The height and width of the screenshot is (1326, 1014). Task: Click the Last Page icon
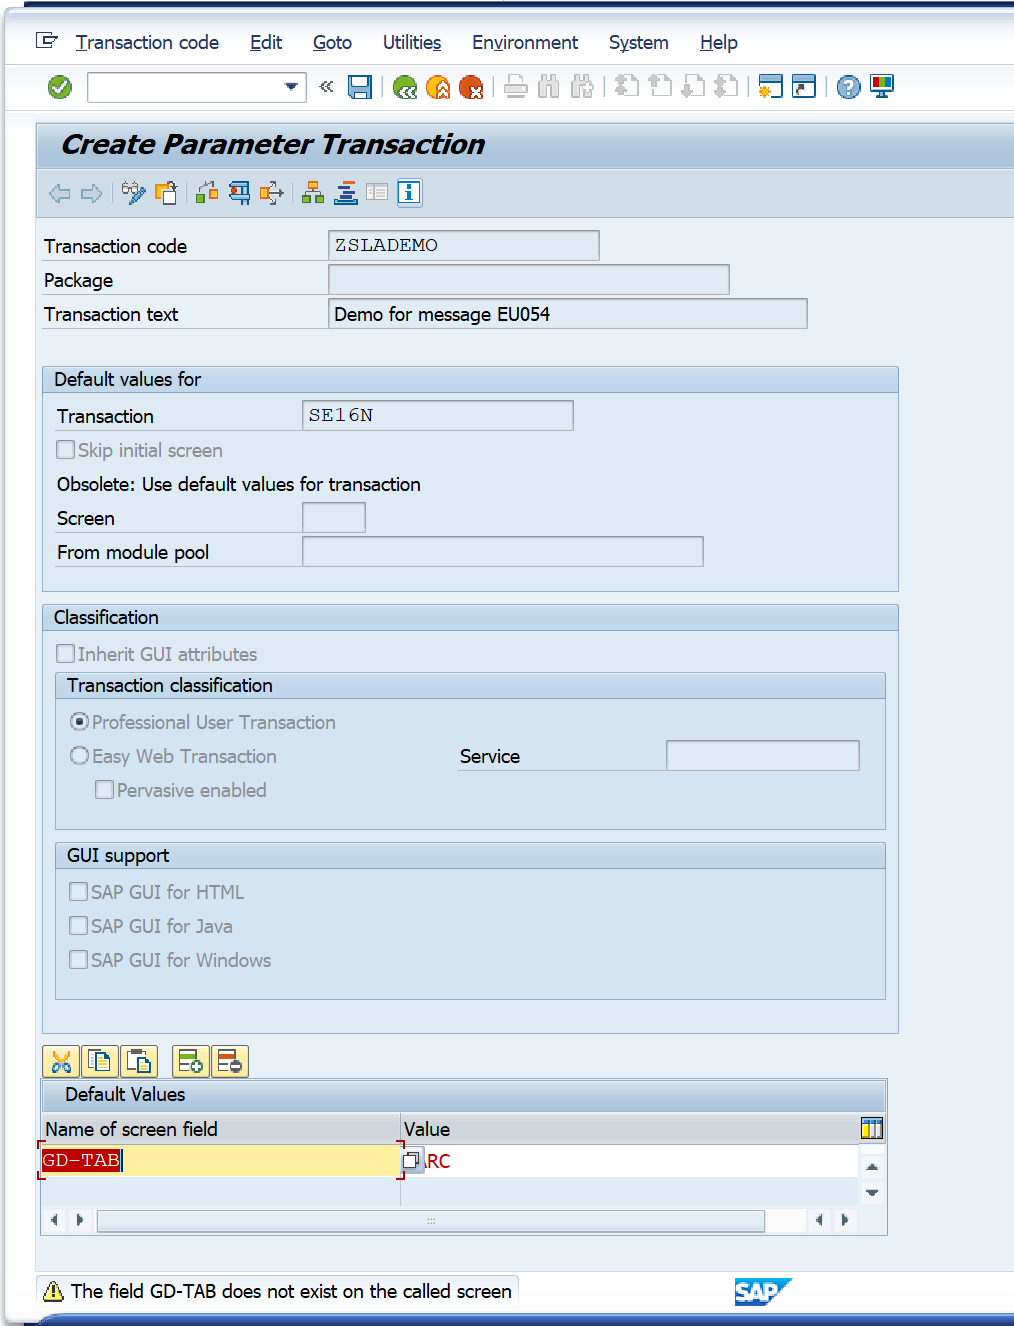click(726, 86)
